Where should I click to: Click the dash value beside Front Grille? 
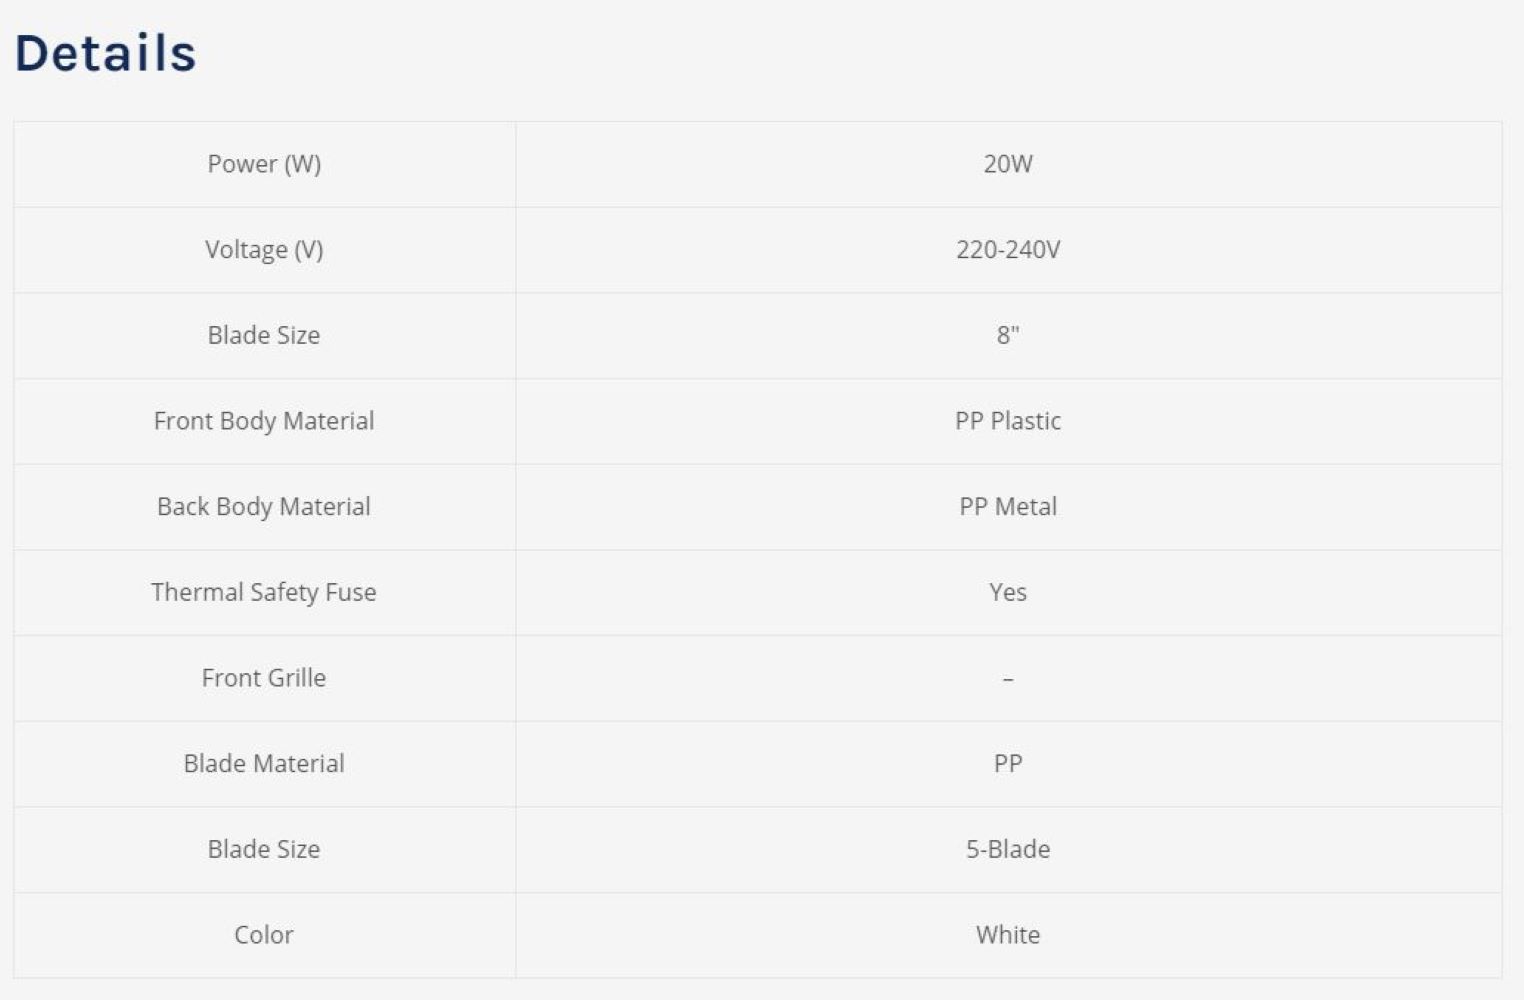pos(1008,679)
